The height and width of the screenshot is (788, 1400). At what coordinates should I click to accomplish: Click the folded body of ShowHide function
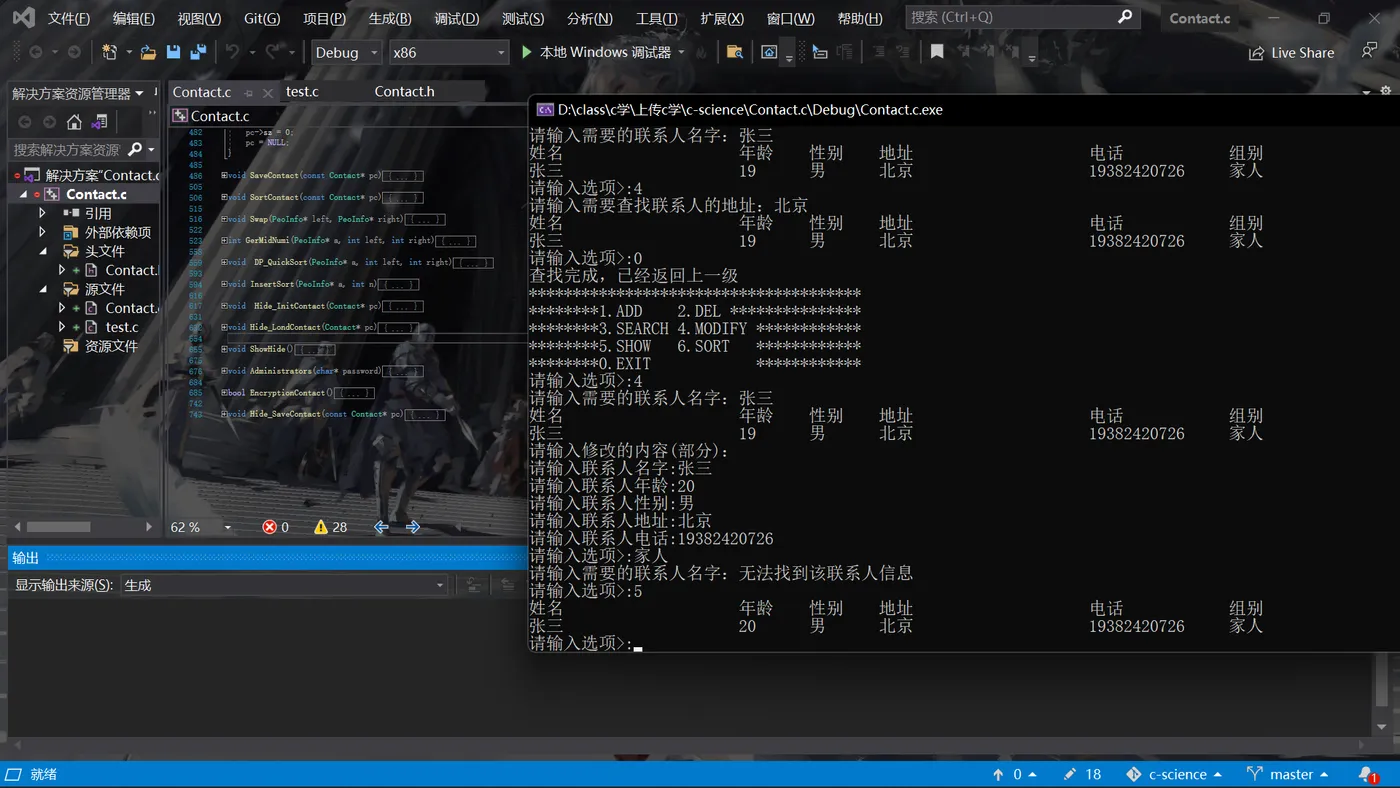314,350
